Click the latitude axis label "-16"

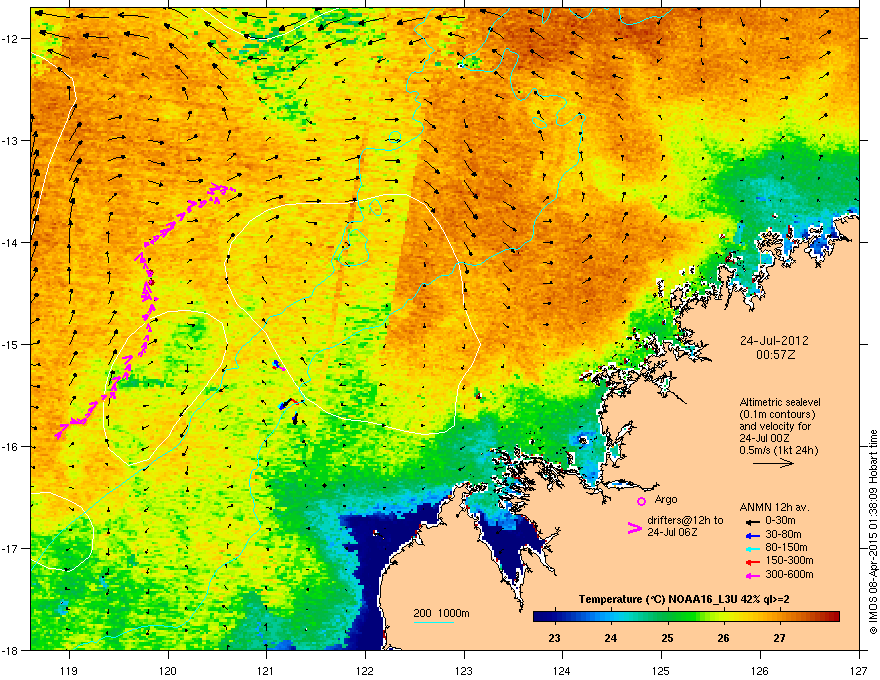[x=11, y=447]
